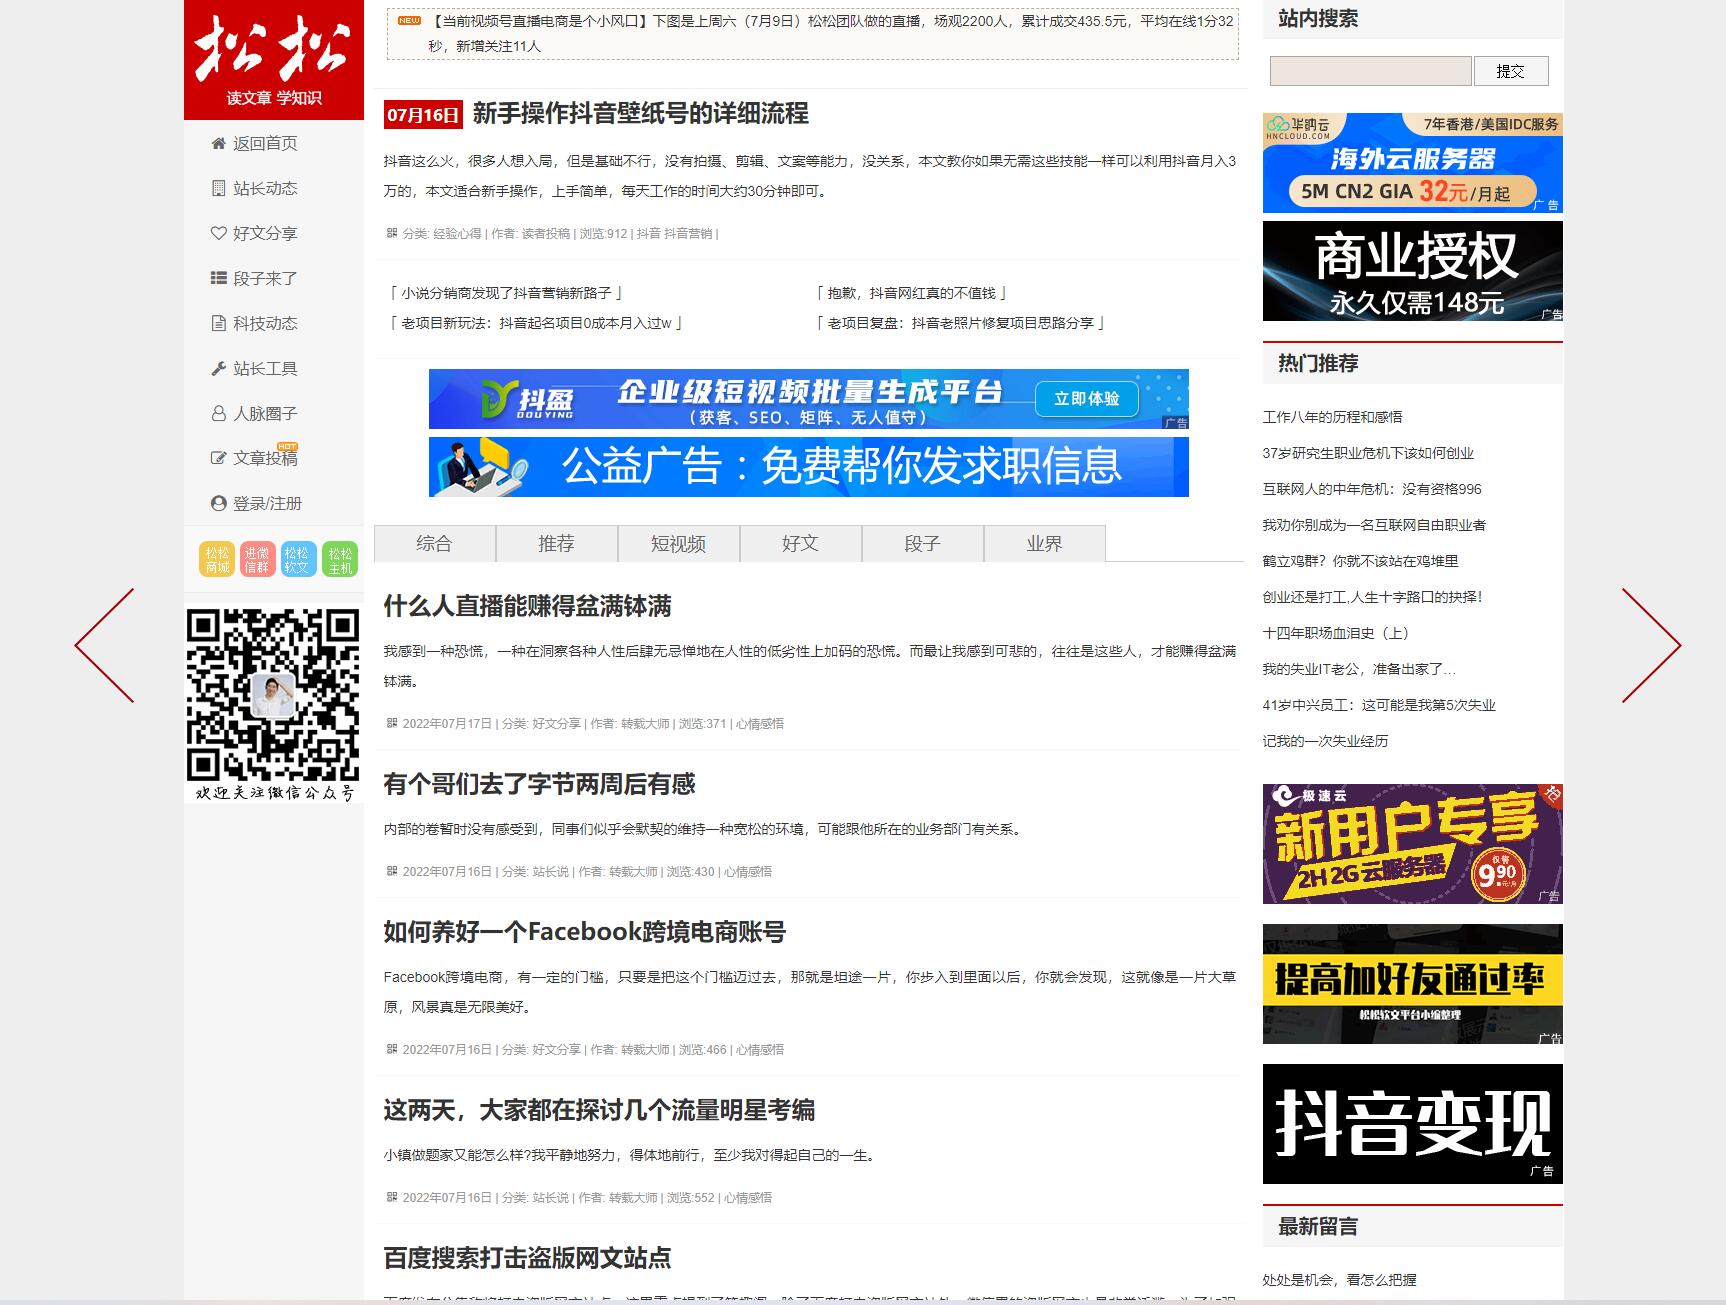Screen dimensions: 1726x1305
Task: Open the pink 进微信群 badge
Action: tap(256, 560)
